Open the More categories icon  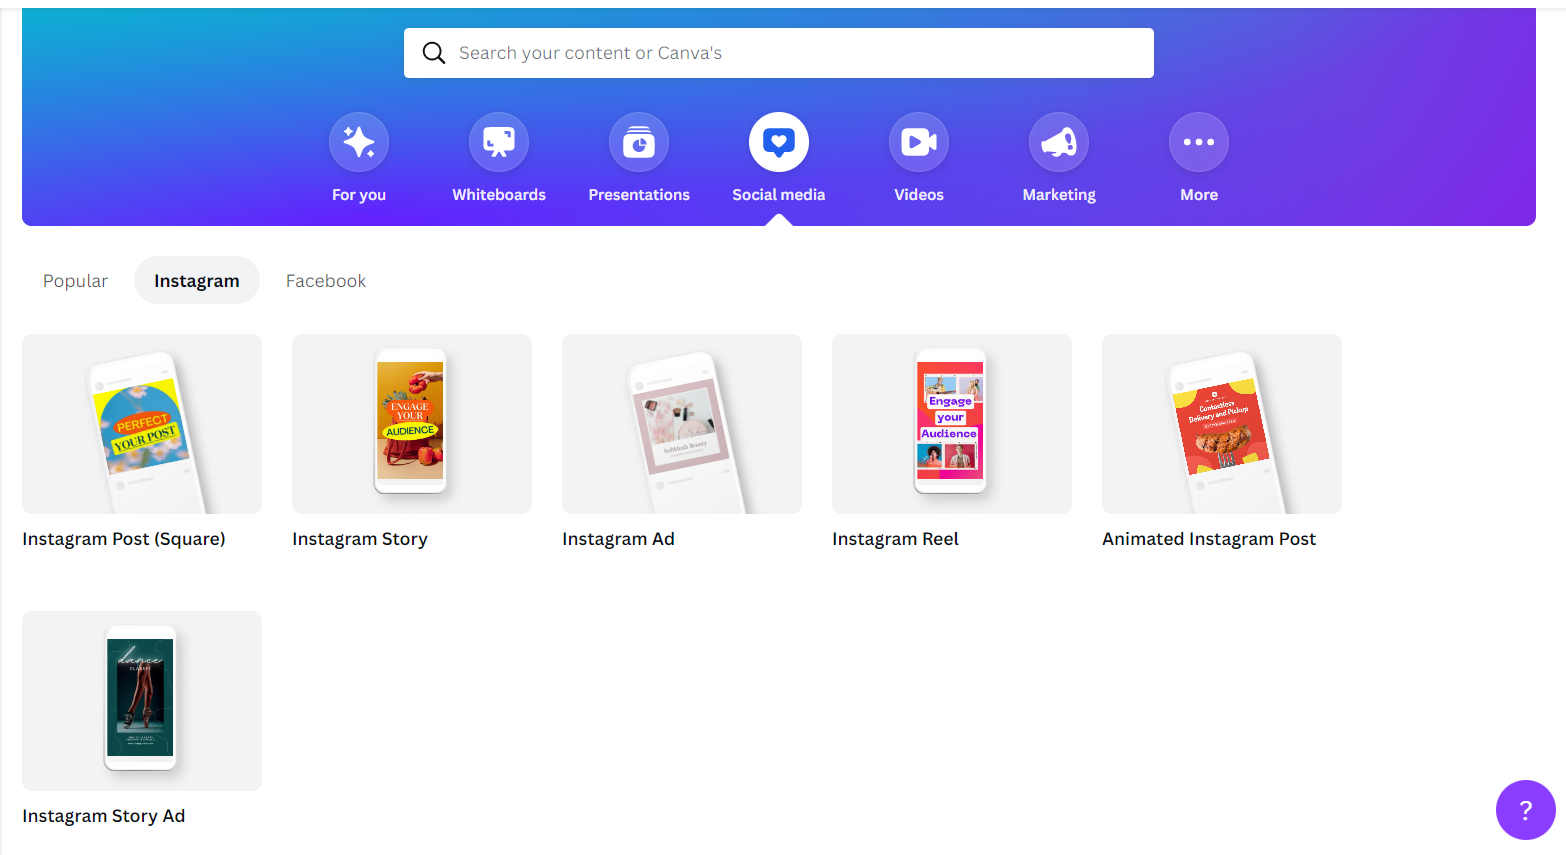pyautogui.click(x=1199, y=142)
